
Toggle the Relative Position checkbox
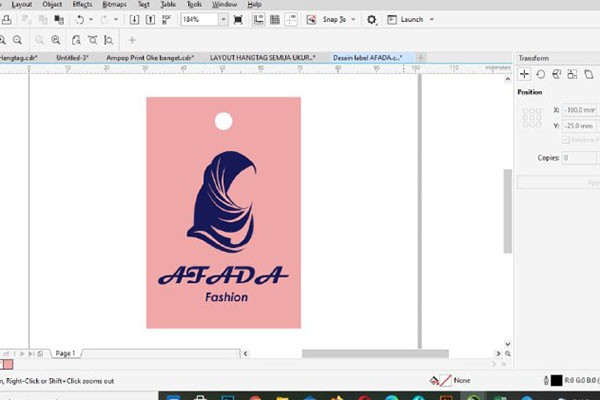pos(566,140)
